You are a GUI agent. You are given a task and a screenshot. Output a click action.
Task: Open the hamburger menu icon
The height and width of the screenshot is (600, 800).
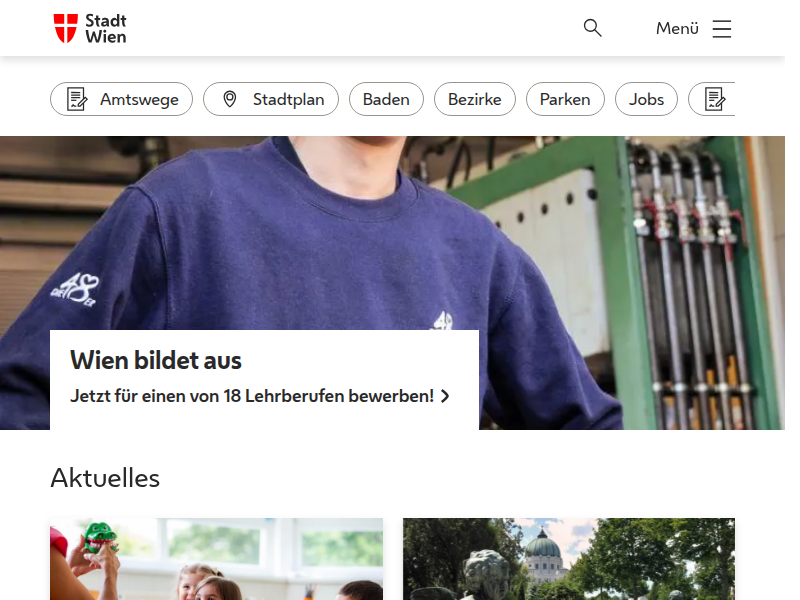[x=721, y=29]
